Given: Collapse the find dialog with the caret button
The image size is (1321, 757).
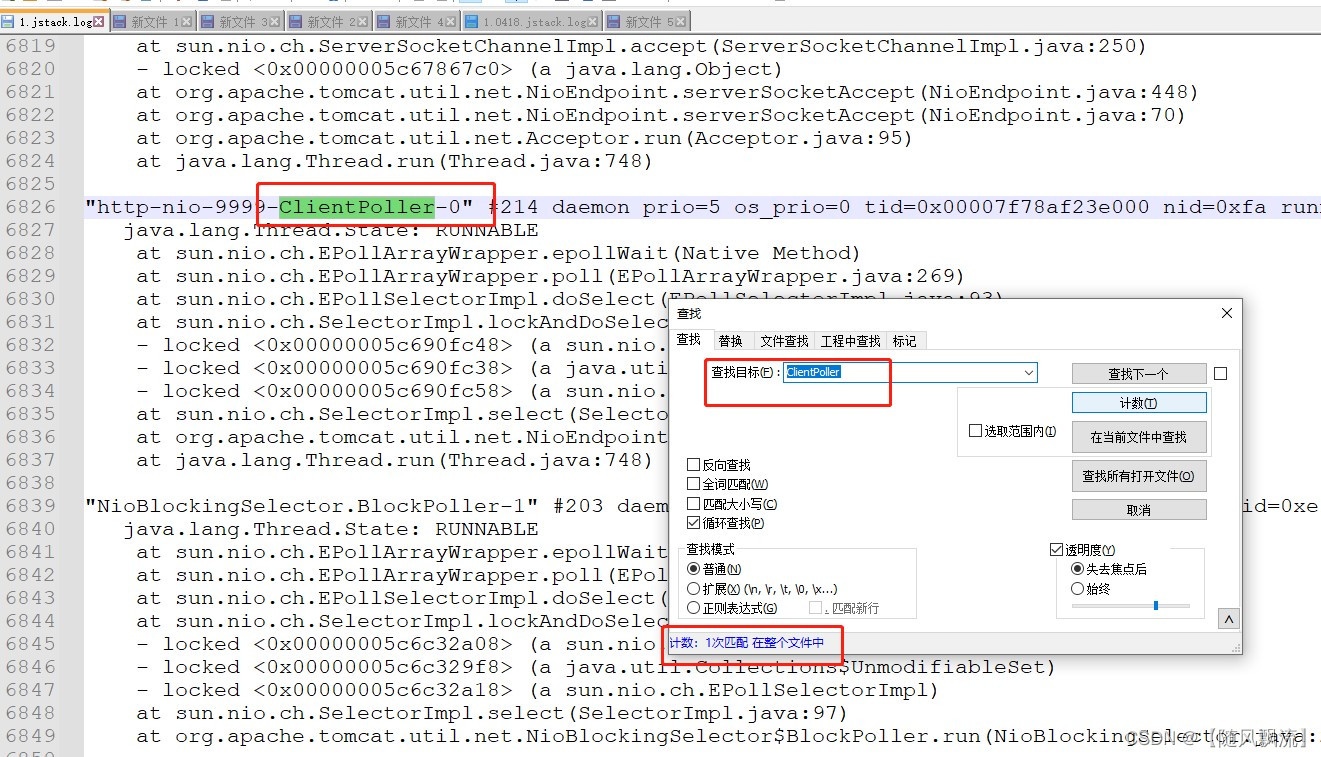Looking at the screenshot, I should (1229, 619).
